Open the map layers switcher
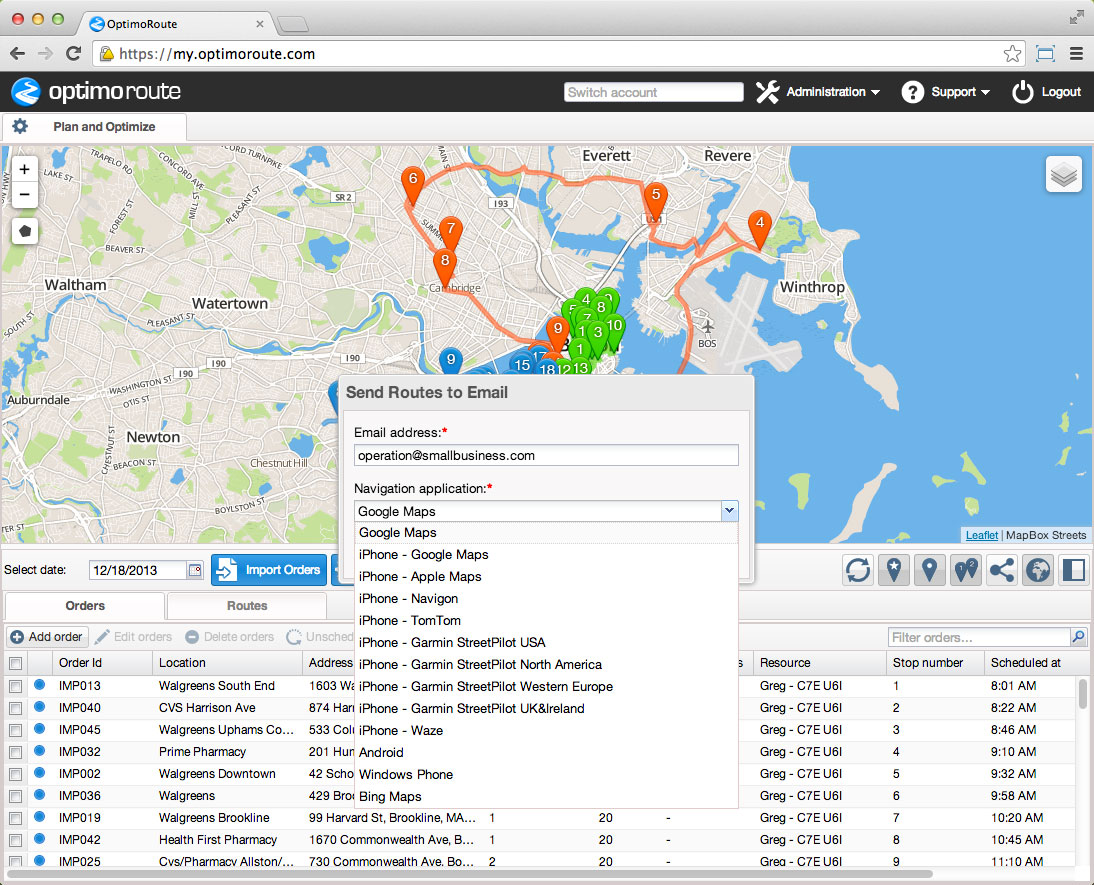 tap(1063, 174)
